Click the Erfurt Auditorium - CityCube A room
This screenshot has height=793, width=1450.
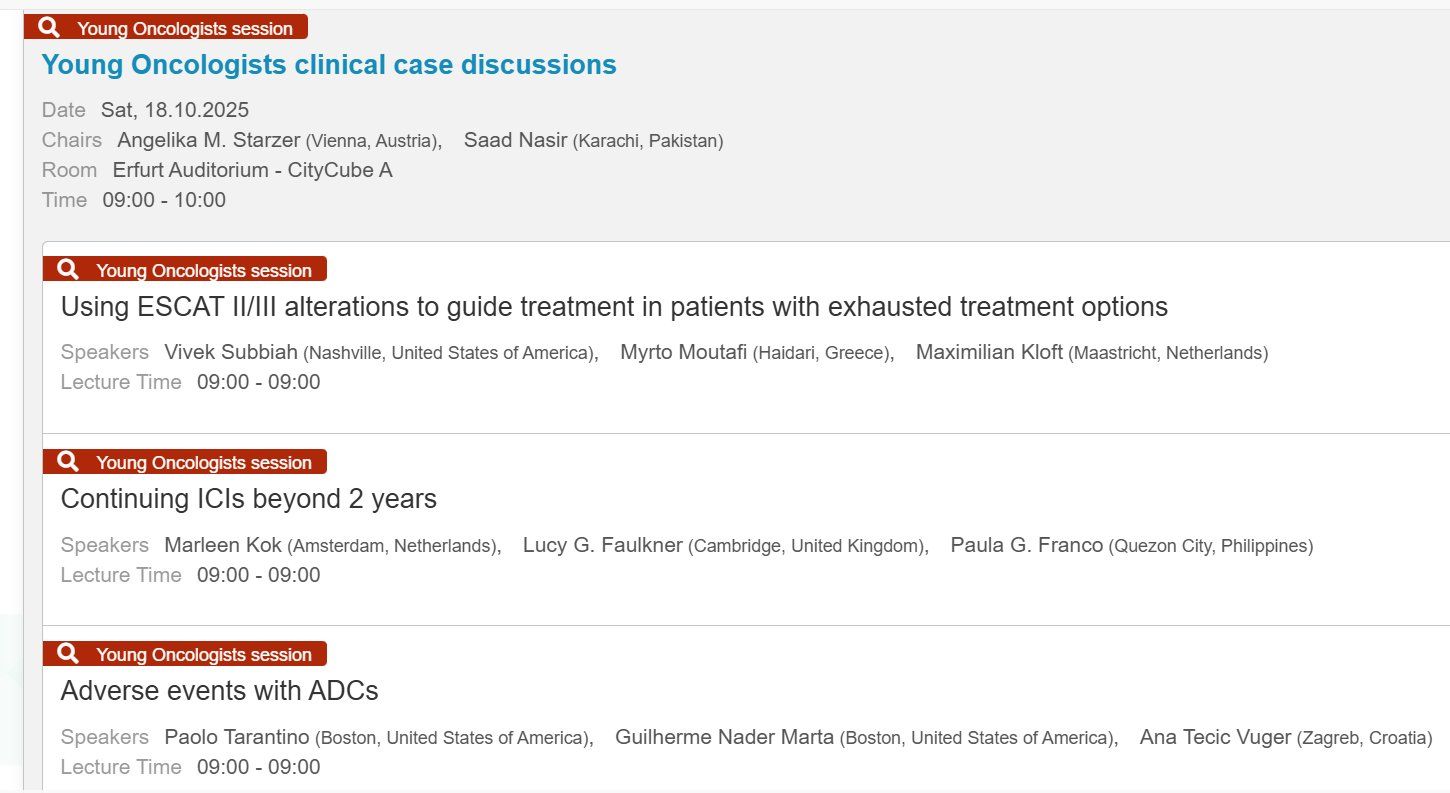click(x=252, y=170)
